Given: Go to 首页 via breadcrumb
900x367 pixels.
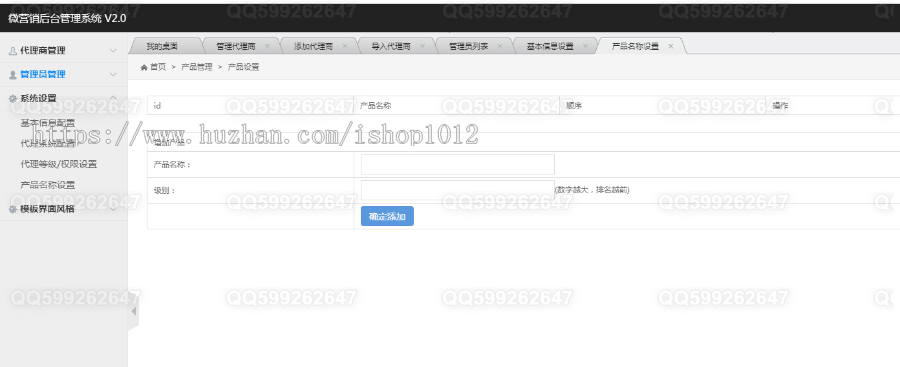Looking at the screenshot, I should coord(158,67).
